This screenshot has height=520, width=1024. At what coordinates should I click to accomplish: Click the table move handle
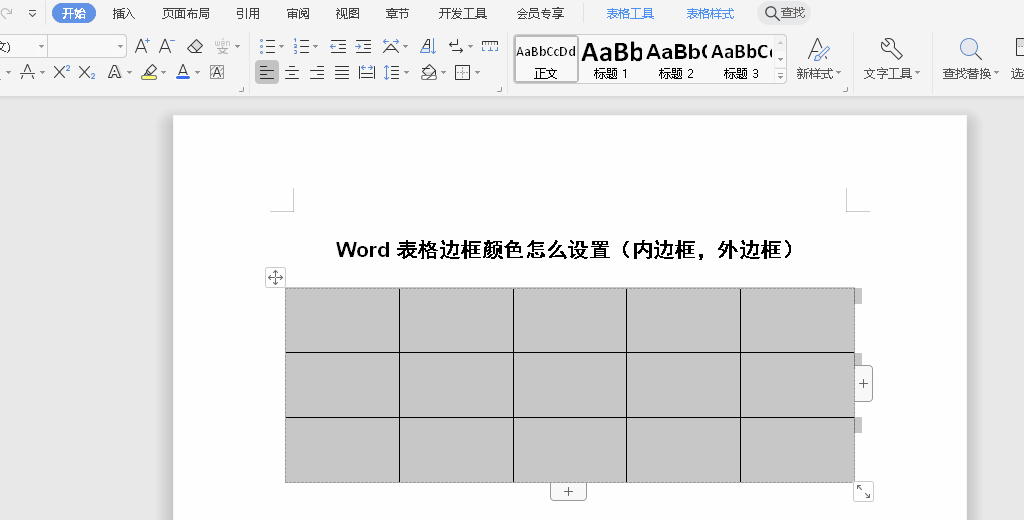pos(275,277)
